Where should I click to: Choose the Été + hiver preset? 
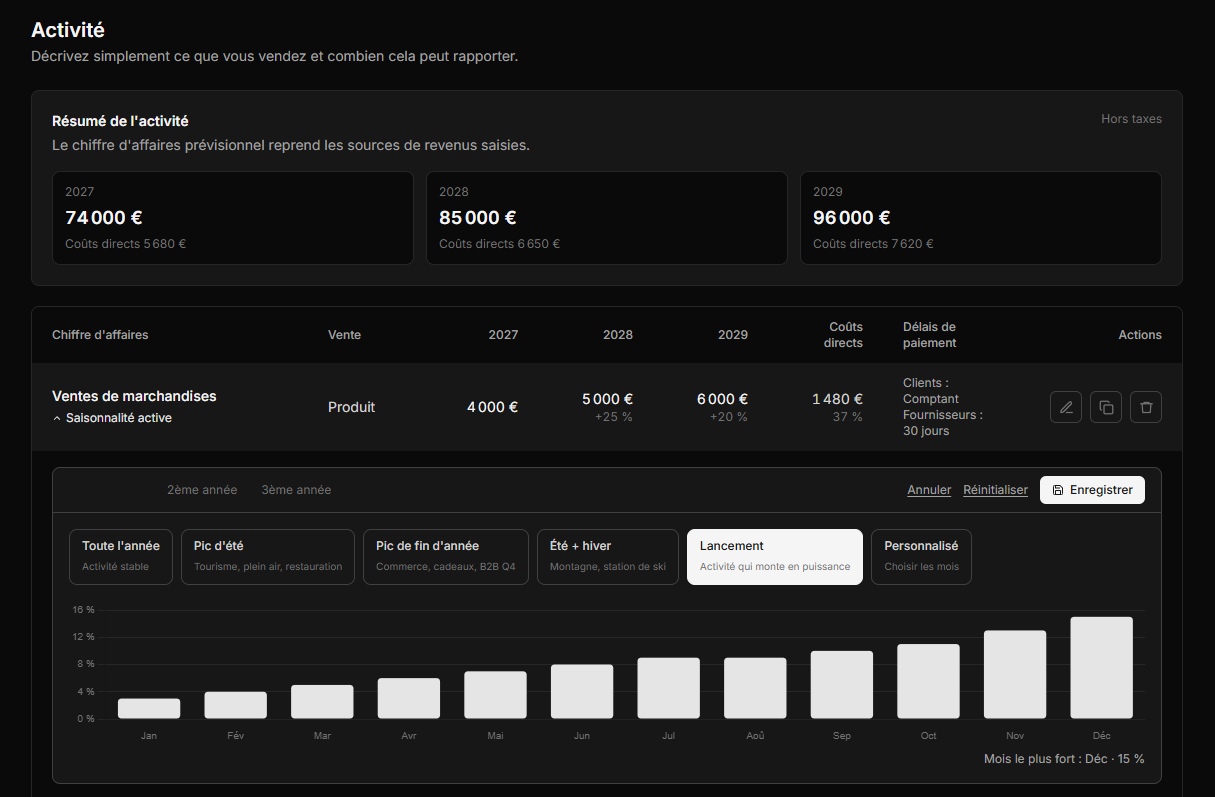pyautogui.click(x=608, y=556)
